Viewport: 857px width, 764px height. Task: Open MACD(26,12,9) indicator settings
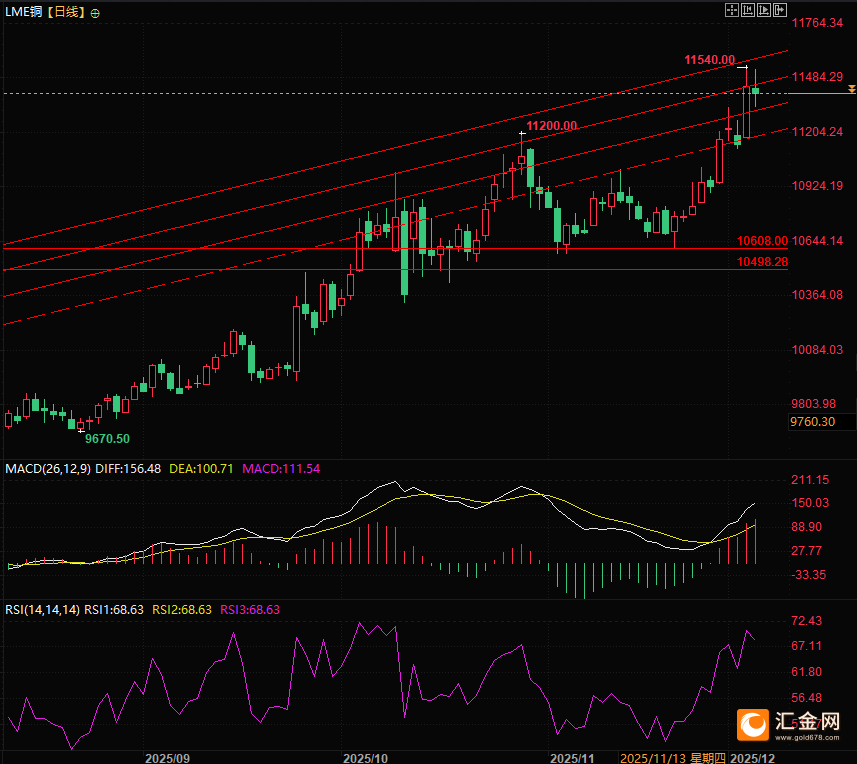click(46, 468)
